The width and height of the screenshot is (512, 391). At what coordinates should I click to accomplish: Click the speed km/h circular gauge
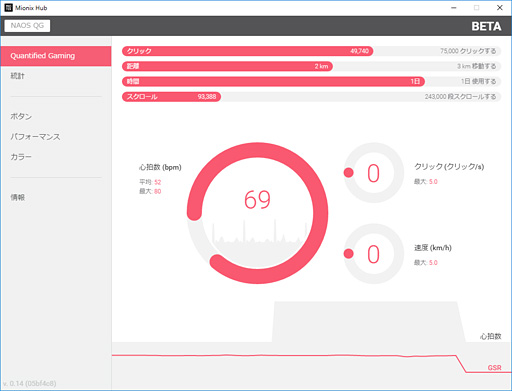tap(374, 254)
